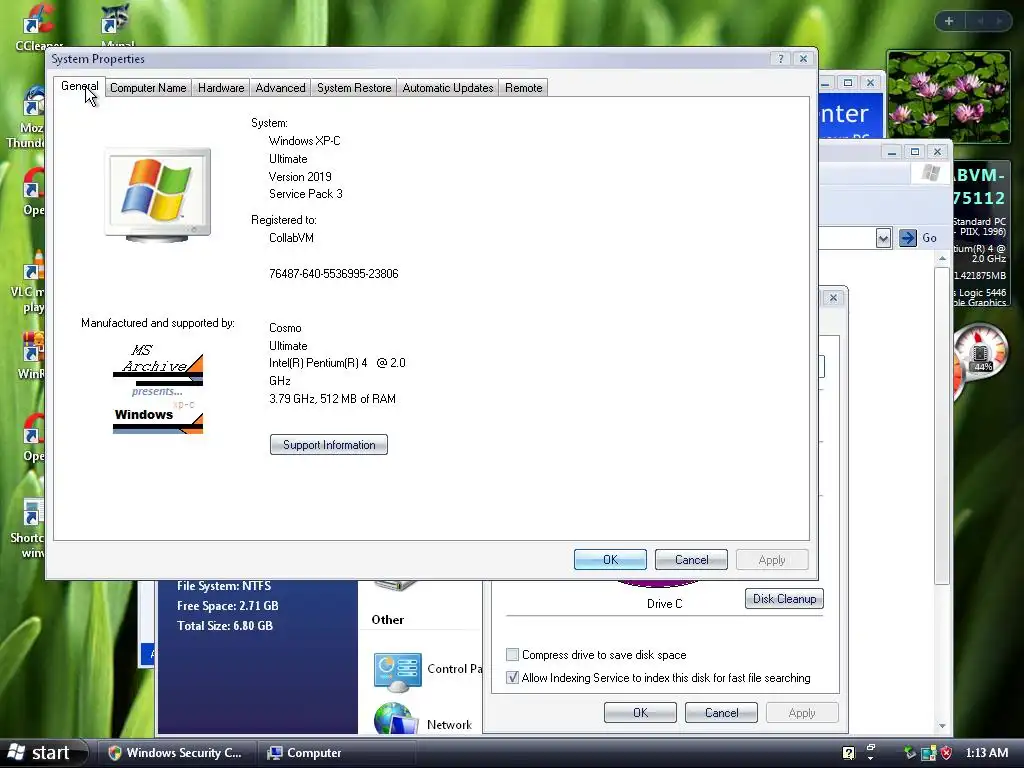Go to the Advanced tab
This screenshot has height=768, width=1024.
coord(280,88)
